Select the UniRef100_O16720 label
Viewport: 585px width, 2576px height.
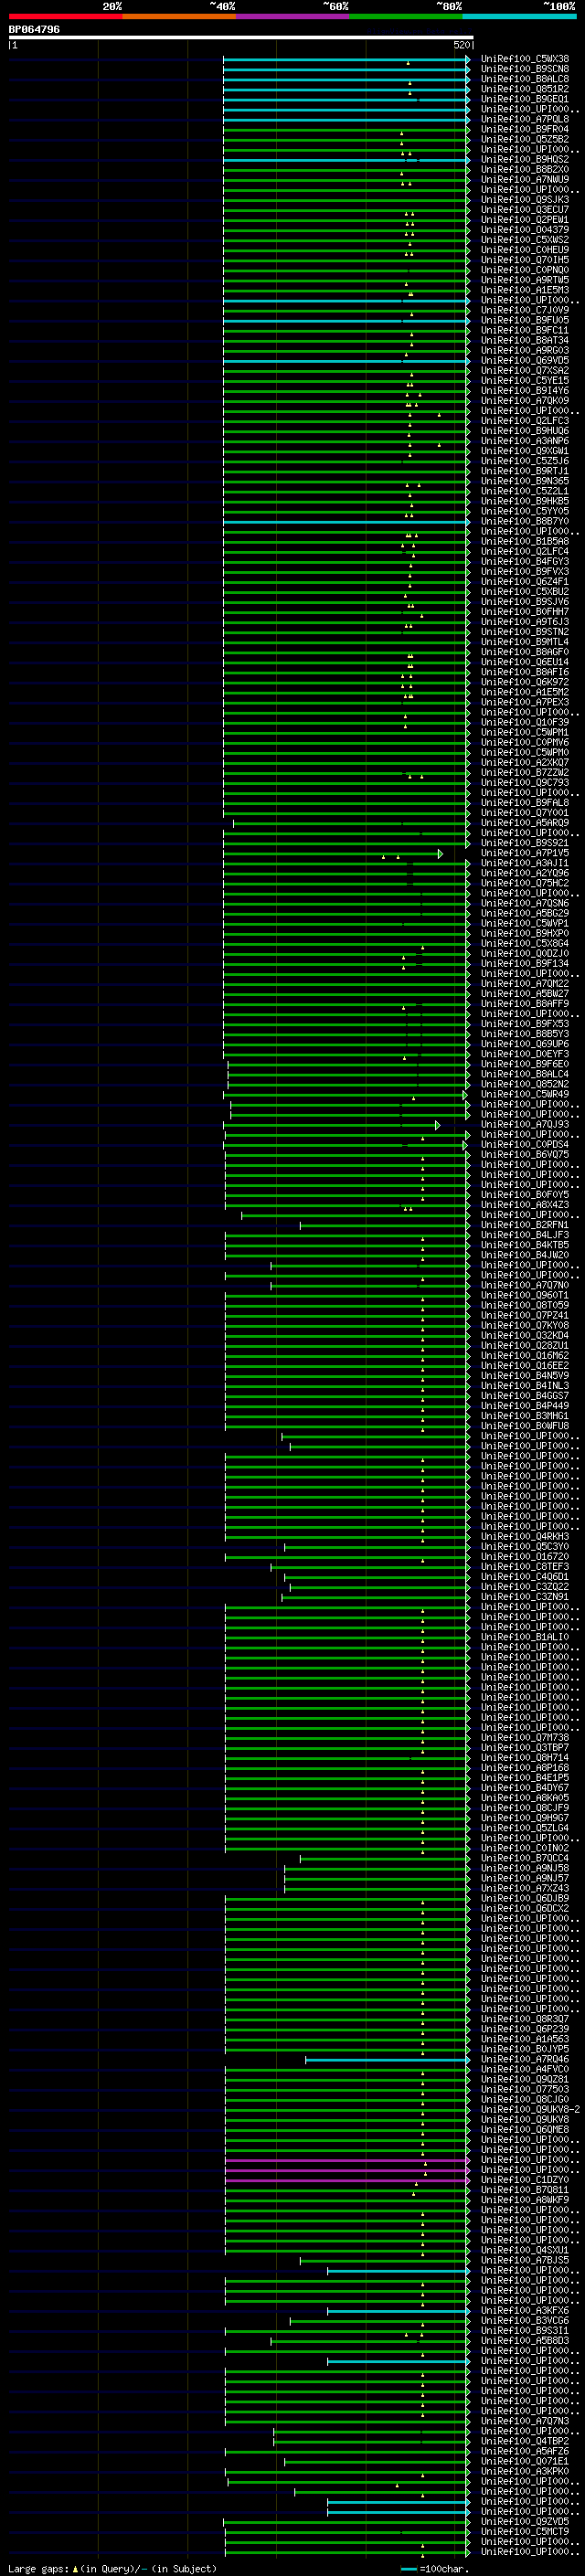(x=525, y=1557)
